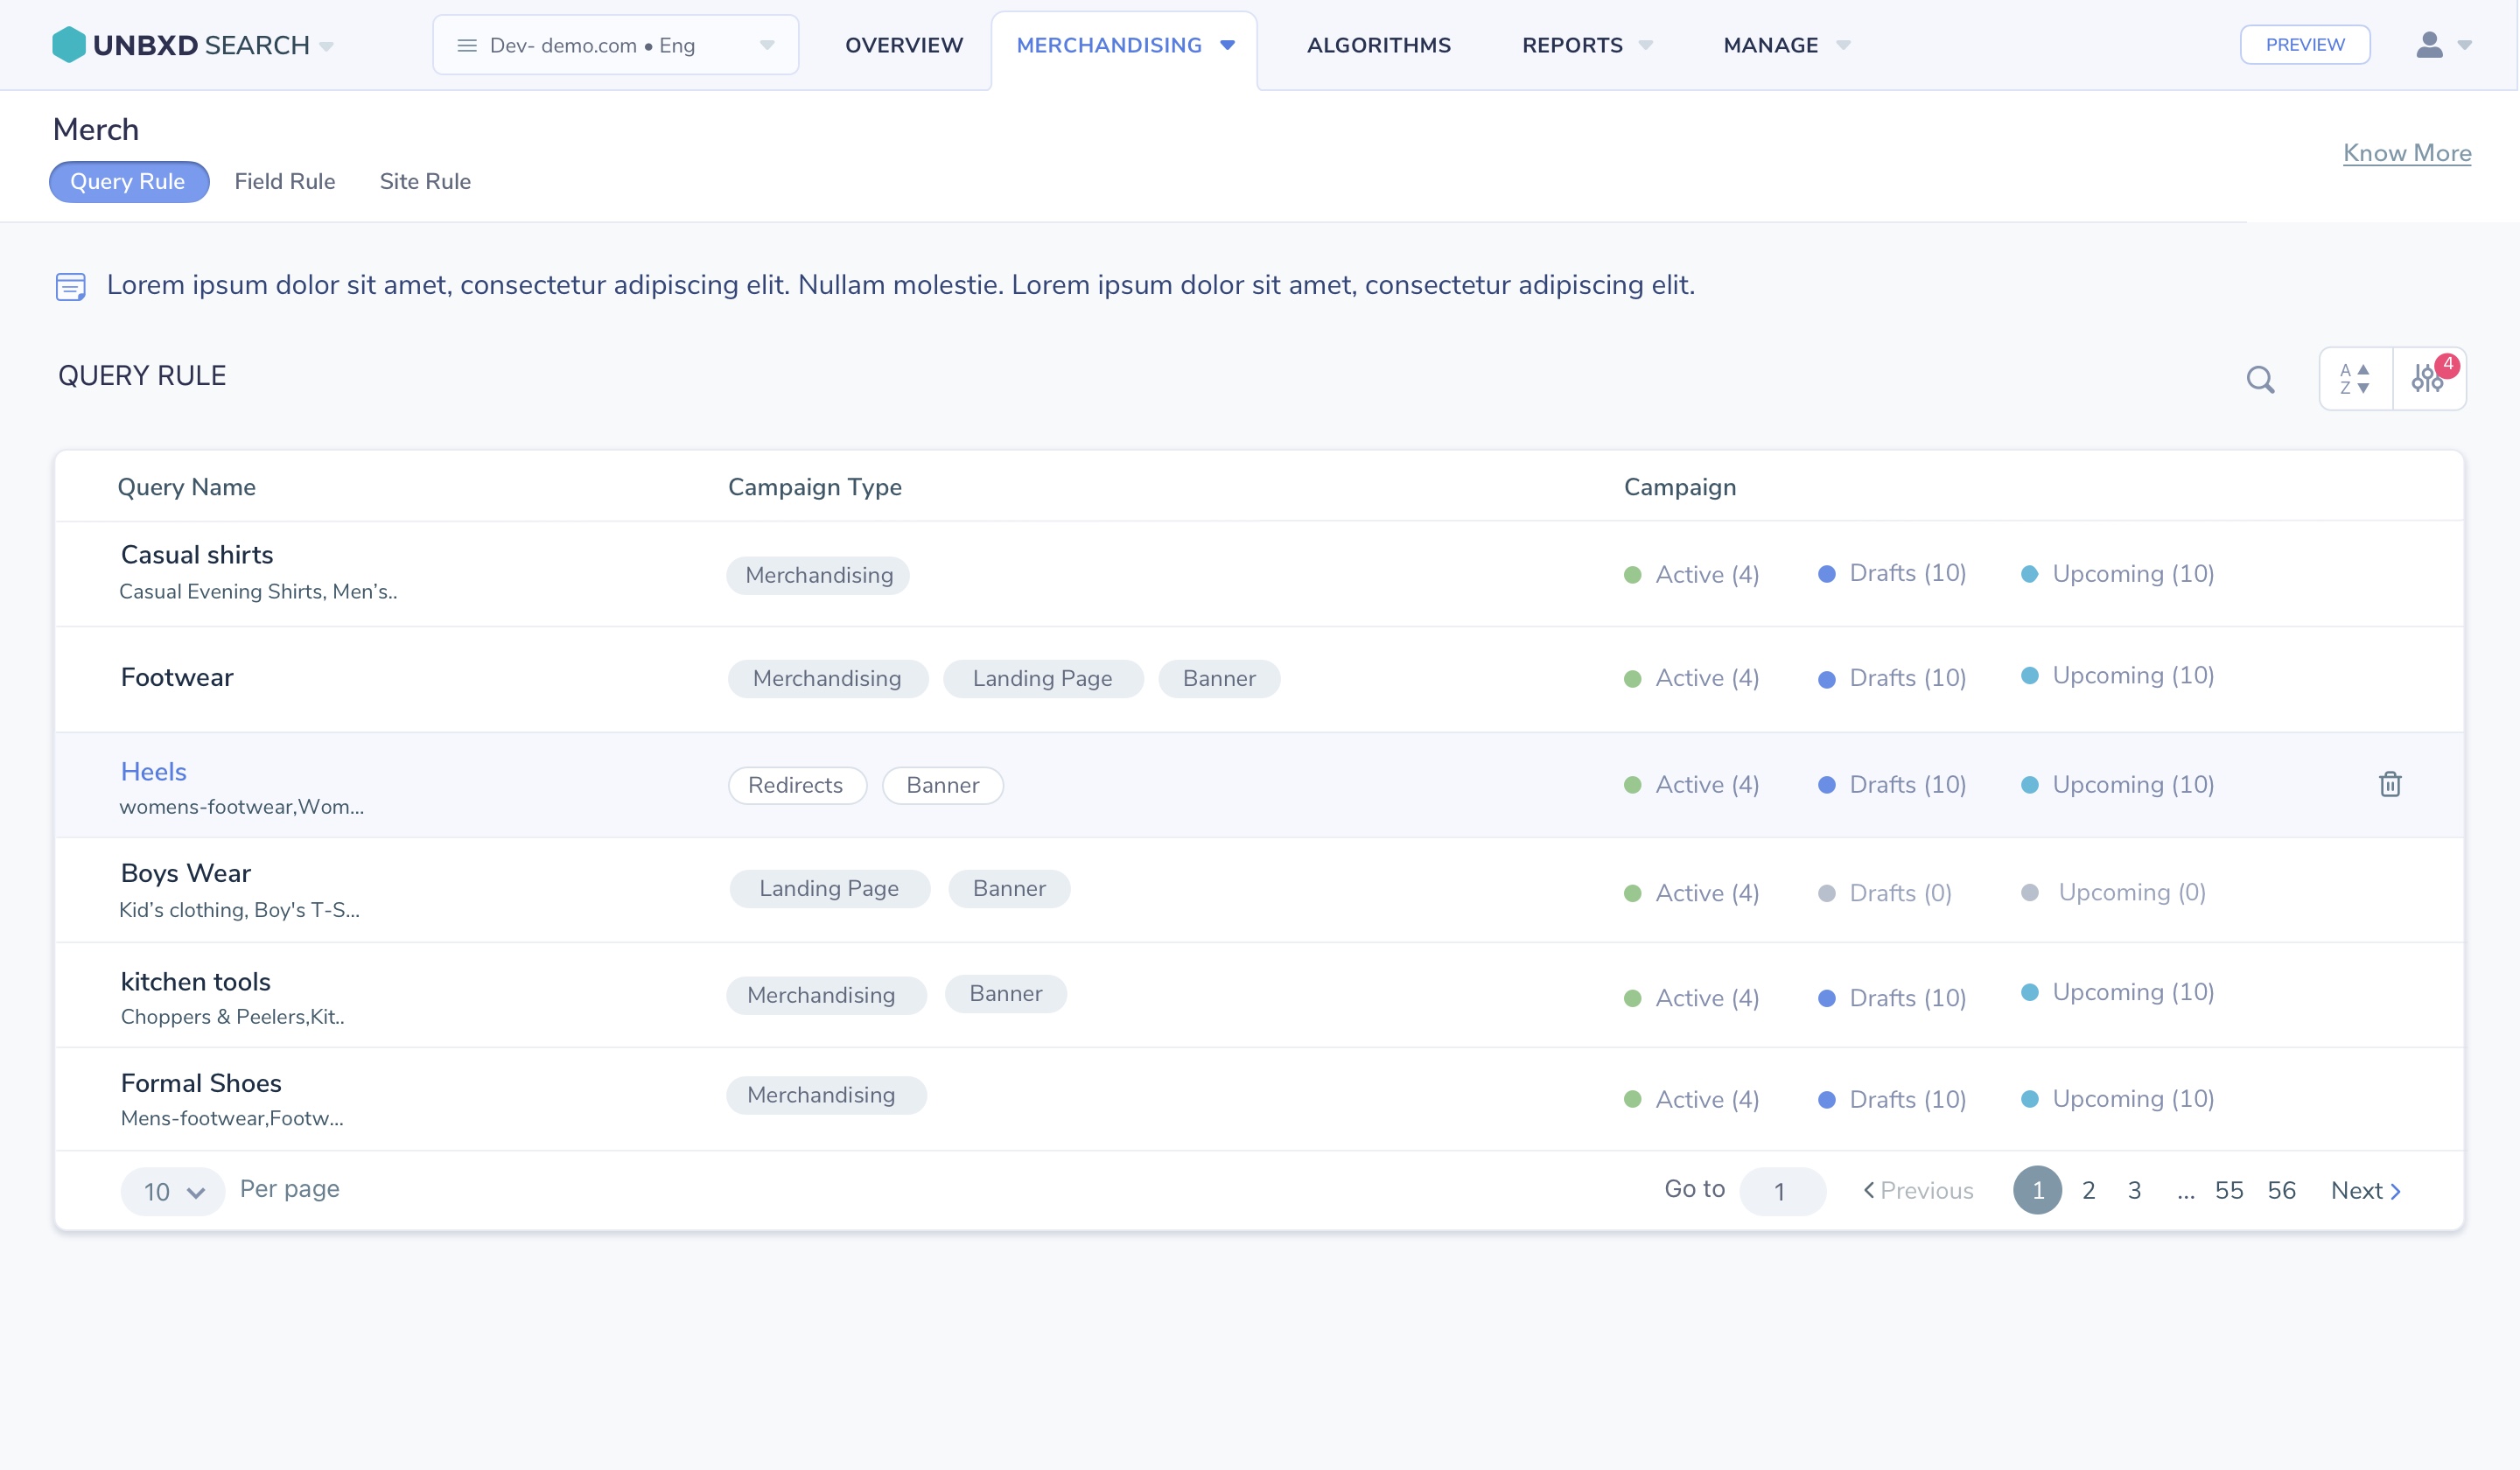The image size is (2520, 1470).
Task: Click the Campaign Type column header
Action: pos(815,487)
